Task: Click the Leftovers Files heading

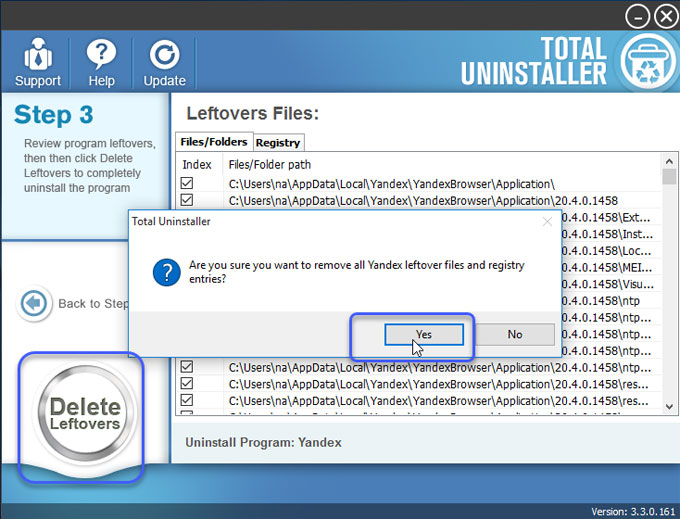Action: click(253, 114)
